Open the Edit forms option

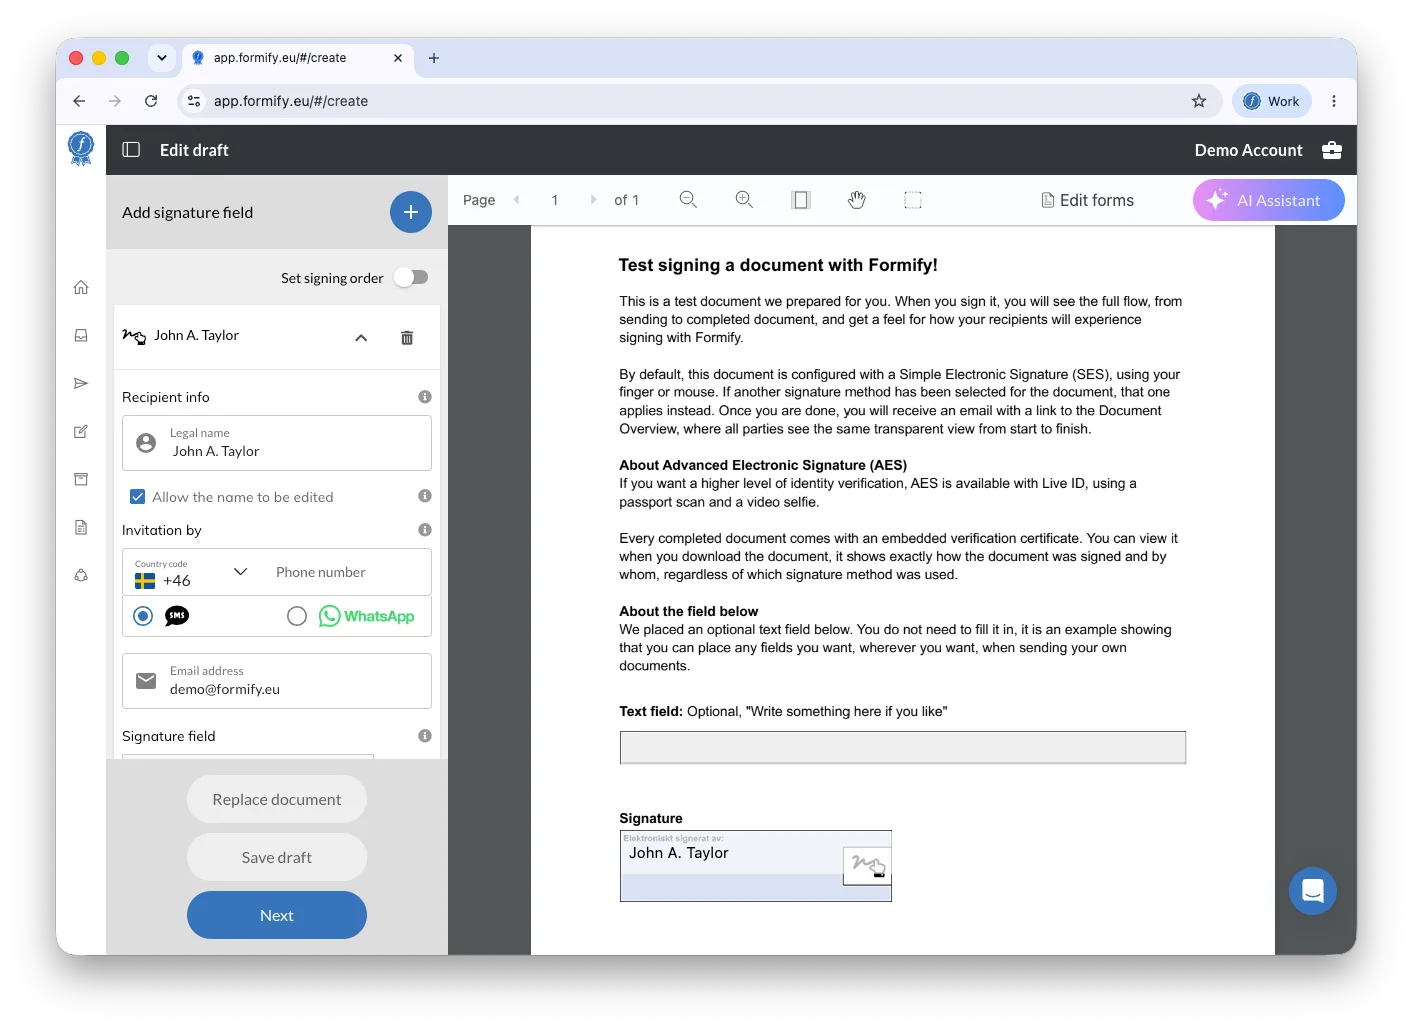[1088, 200]
